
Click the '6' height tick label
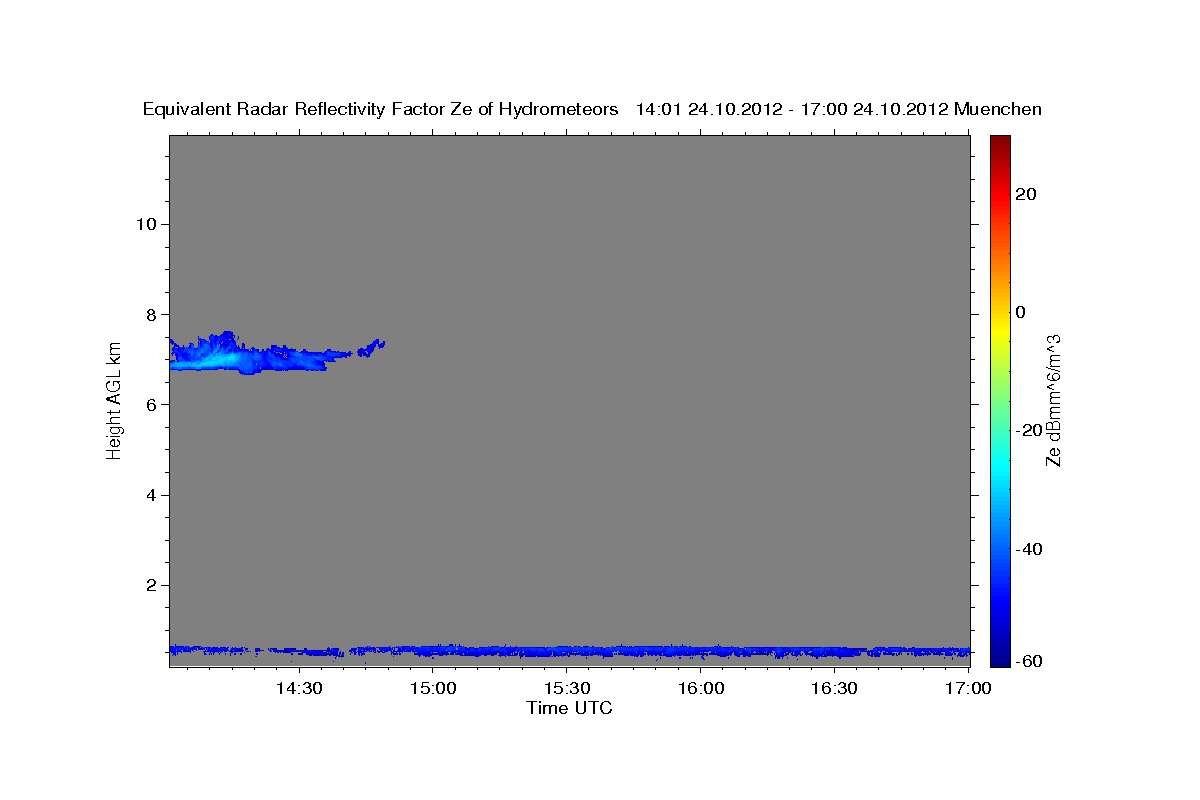pyautogui.click(x=150, y=404)
